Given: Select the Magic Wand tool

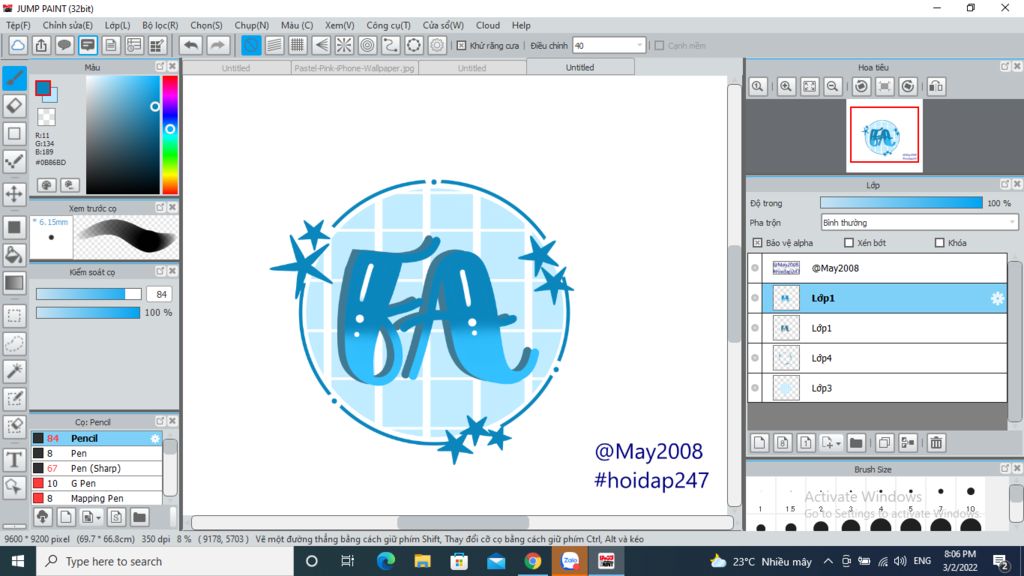Looking at the screenshot, I should (x=14, y=371).
